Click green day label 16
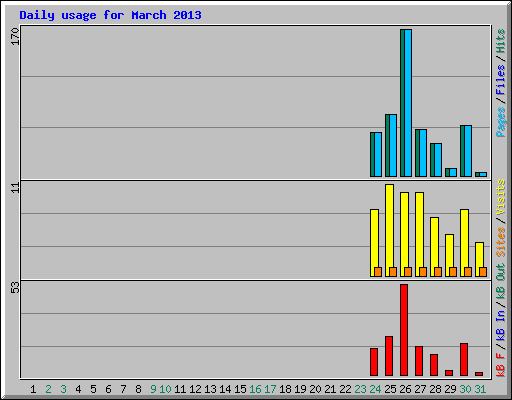 coord(255,389)
